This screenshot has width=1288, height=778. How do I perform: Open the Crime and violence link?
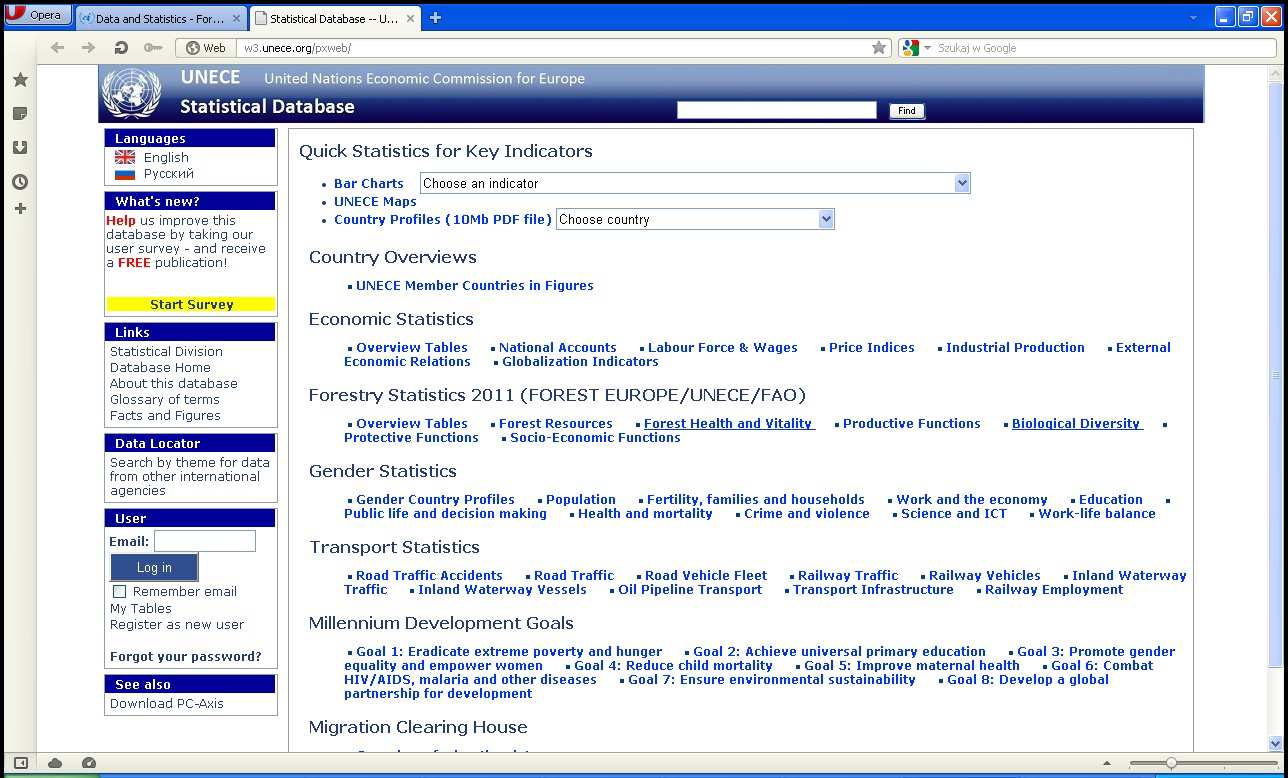pyautogui.click(x=807, y=513)
